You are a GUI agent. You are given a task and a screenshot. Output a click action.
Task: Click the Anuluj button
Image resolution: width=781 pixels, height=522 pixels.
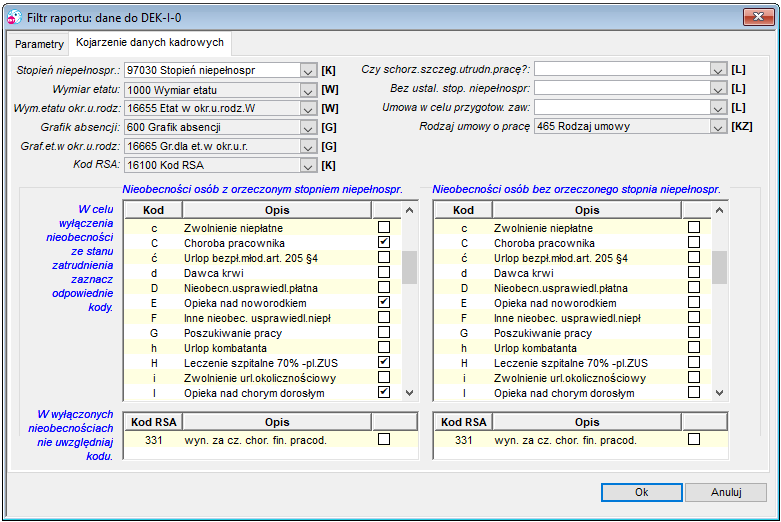click(726, 492)
